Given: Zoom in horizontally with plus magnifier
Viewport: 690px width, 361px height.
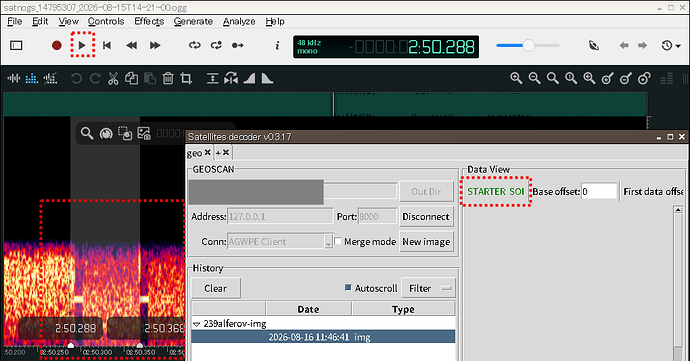Looking at the screenshot, I should [516, 79].
